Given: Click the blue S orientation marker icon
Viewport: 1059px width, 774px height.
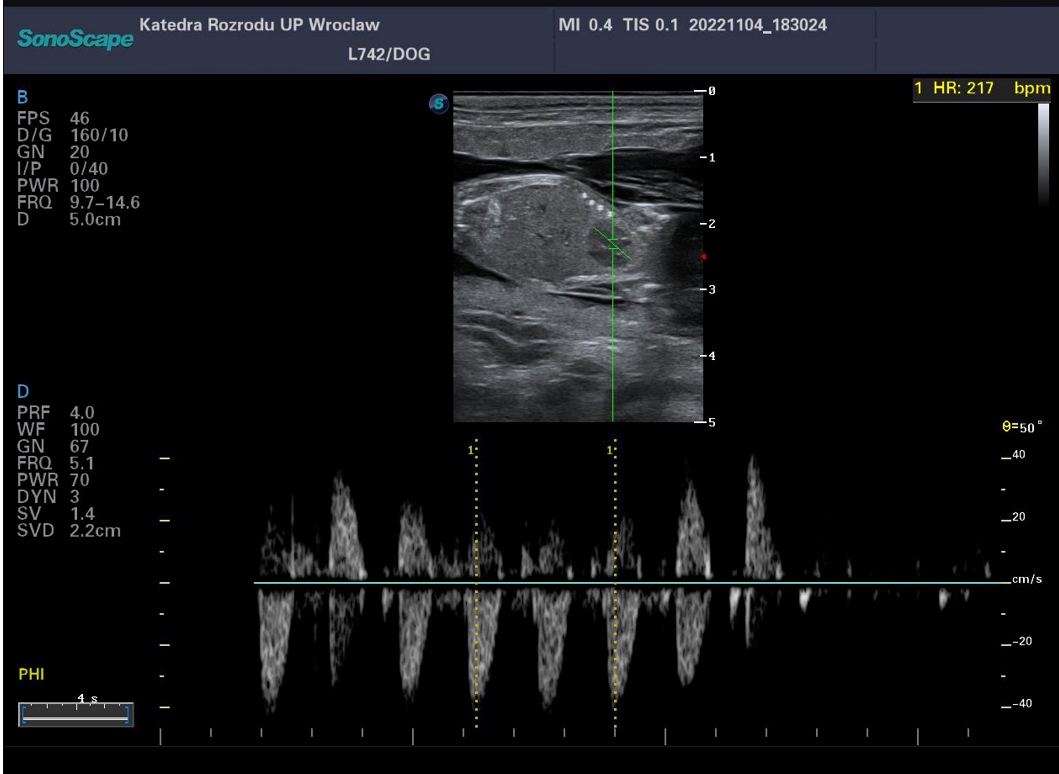Looking at the screenshot, I should pyautogui.click(x=439, y=103).
